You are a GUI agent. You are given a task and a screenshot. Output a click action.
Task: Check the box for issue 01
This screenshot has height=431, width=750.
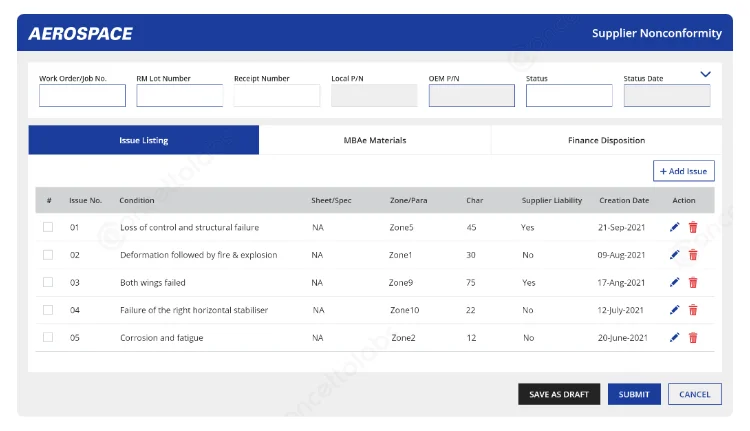click(48, 227)
